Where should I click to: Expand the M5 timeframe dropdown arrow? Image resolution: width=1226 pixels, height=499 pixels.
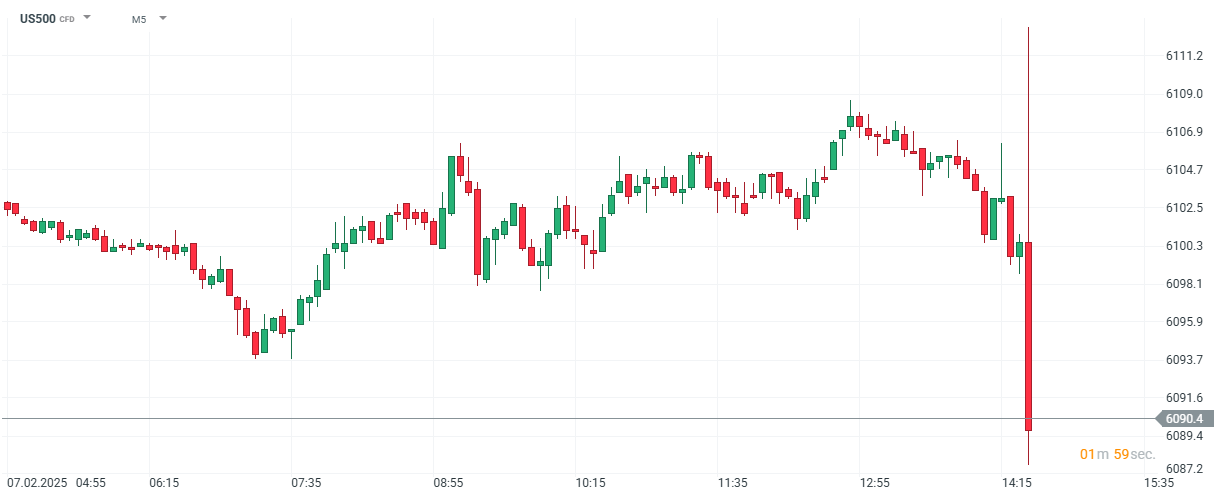tap(163, 18)
